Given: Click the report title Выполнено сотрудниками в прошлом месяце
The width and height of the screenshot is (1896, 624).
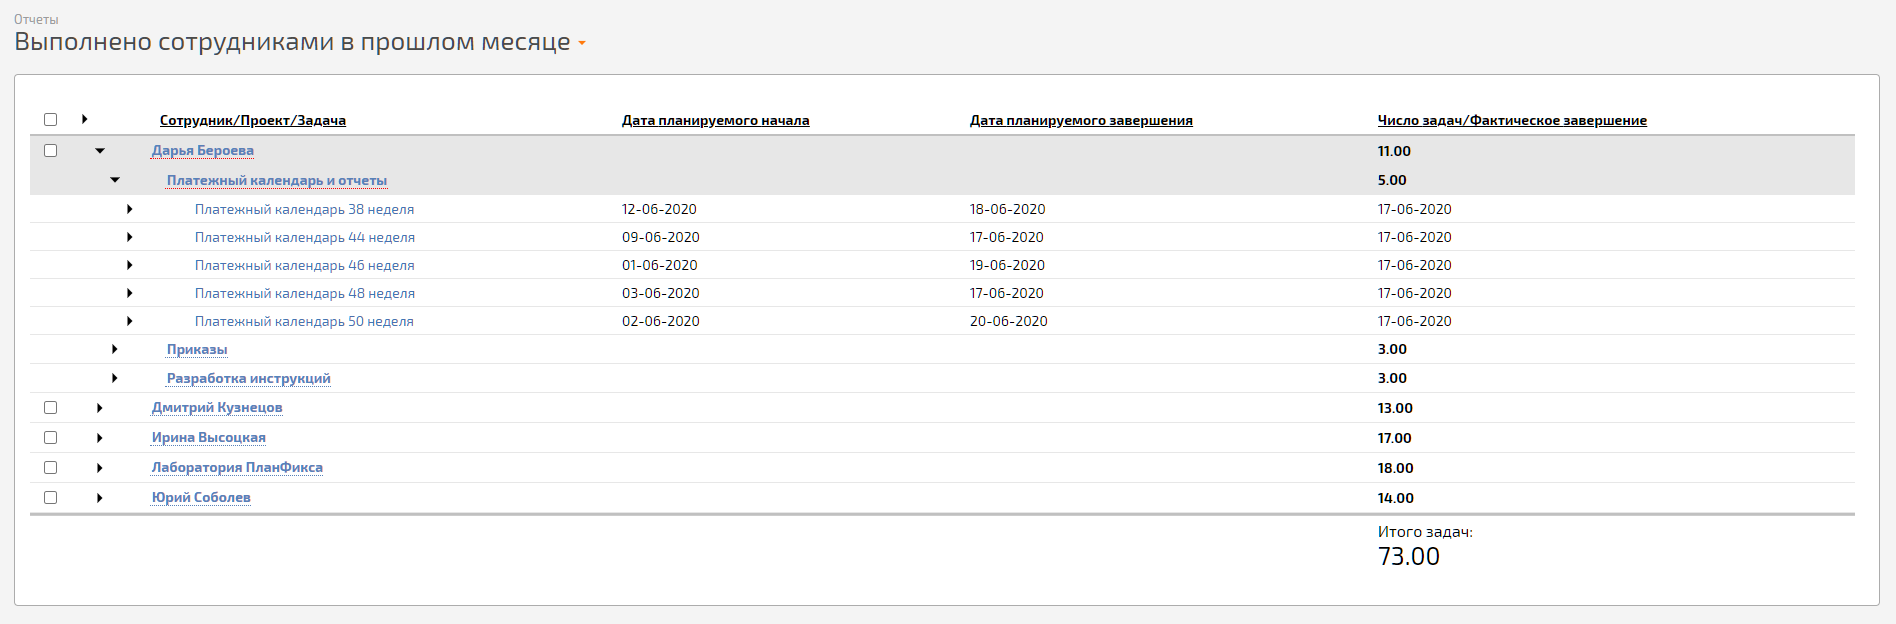Looking at the screenshot, I should [x=292, y=42].
